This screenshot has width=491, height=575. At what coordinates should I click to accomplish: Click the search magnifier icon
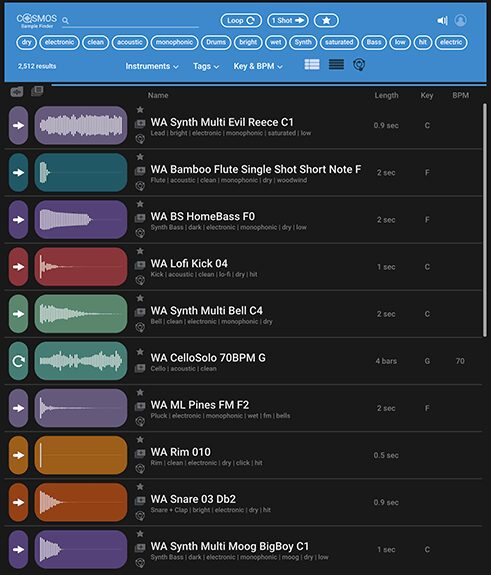pos(65,21)
